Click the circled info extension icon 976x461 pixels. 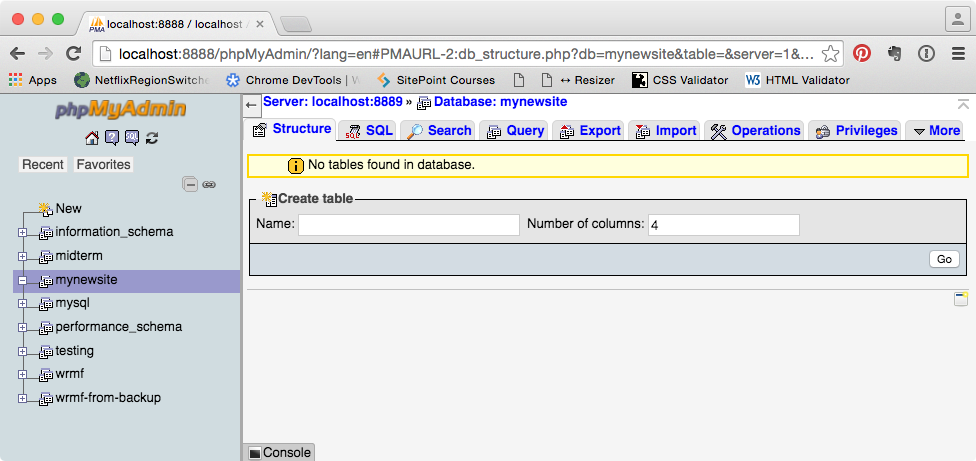pos(926,54)
